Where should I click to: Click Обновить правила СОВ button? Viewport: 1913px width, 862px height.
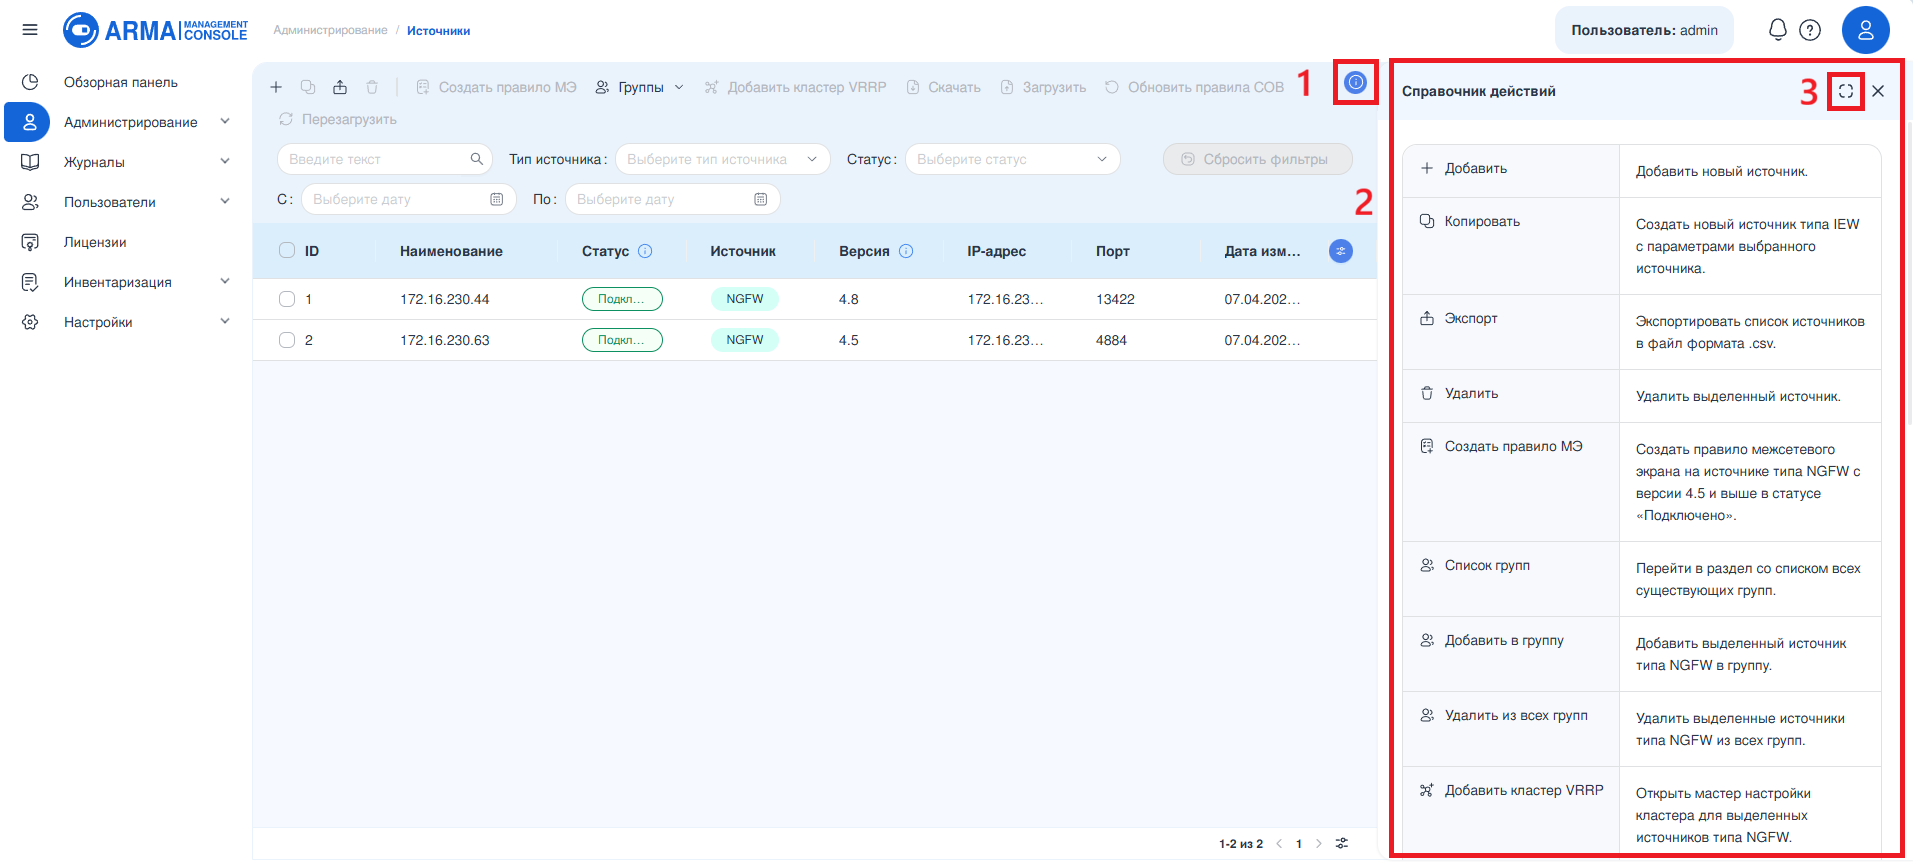(1194, 87)
